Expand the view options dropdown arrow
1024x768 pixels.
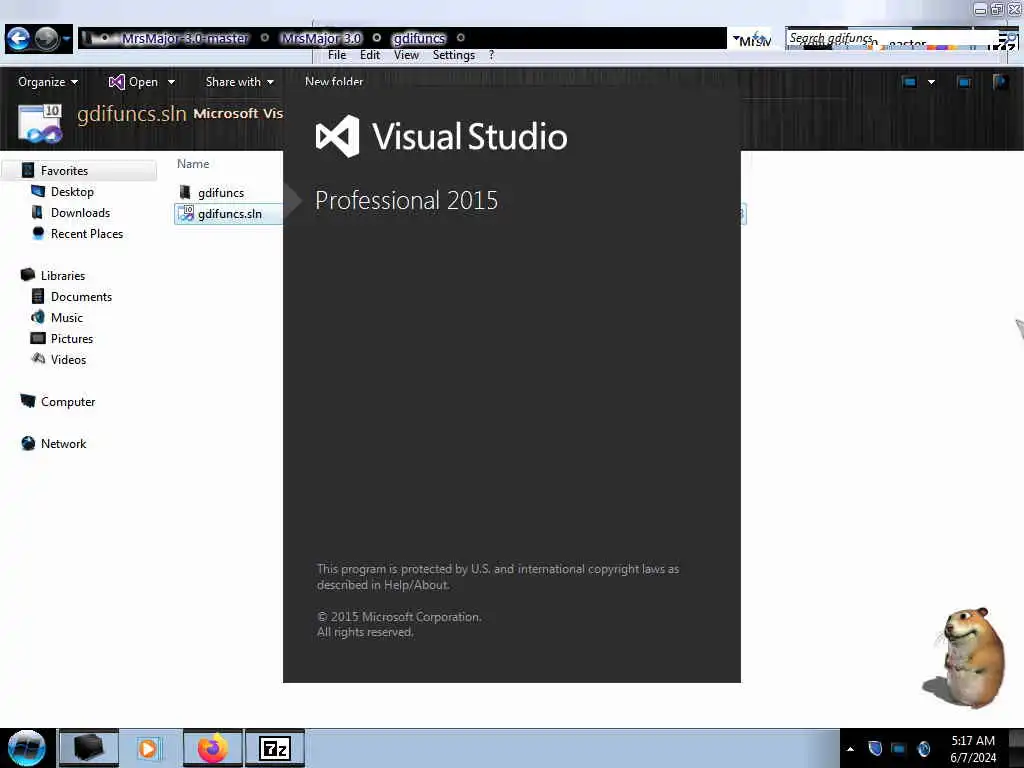tap(931, 82)
